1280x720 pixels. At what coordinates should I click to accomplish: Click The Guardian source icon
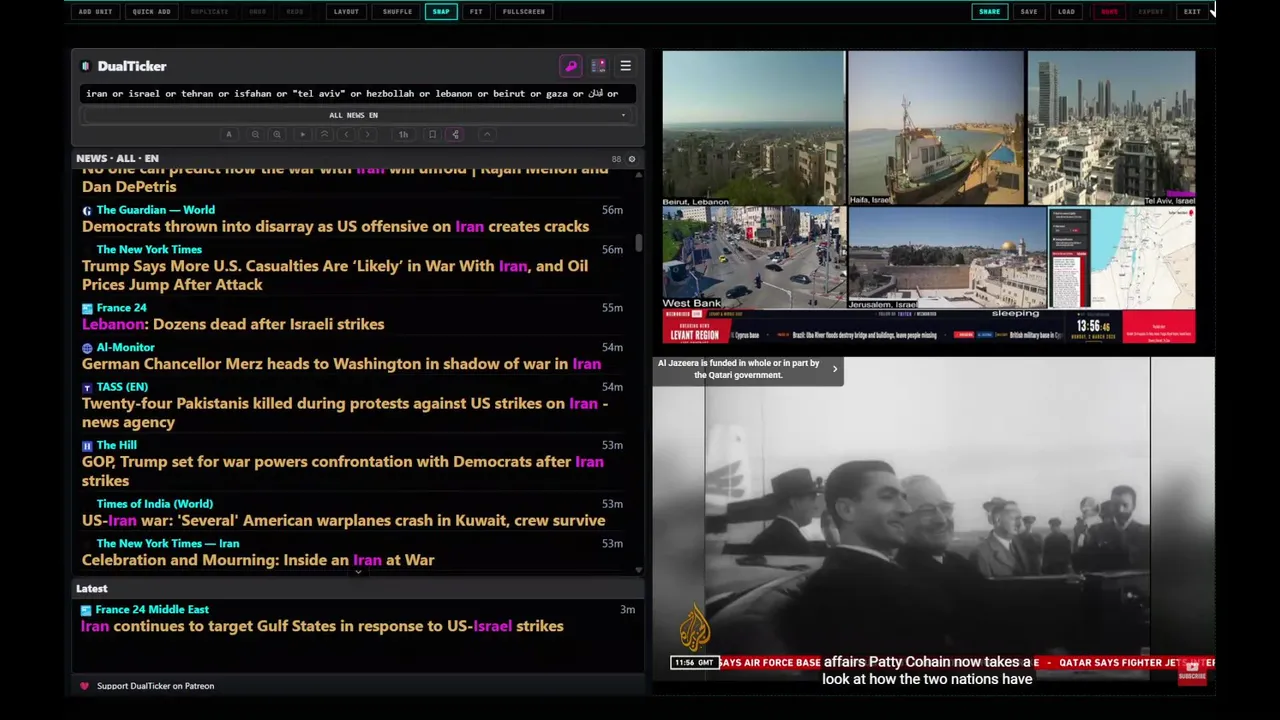(x=87, y=211)
